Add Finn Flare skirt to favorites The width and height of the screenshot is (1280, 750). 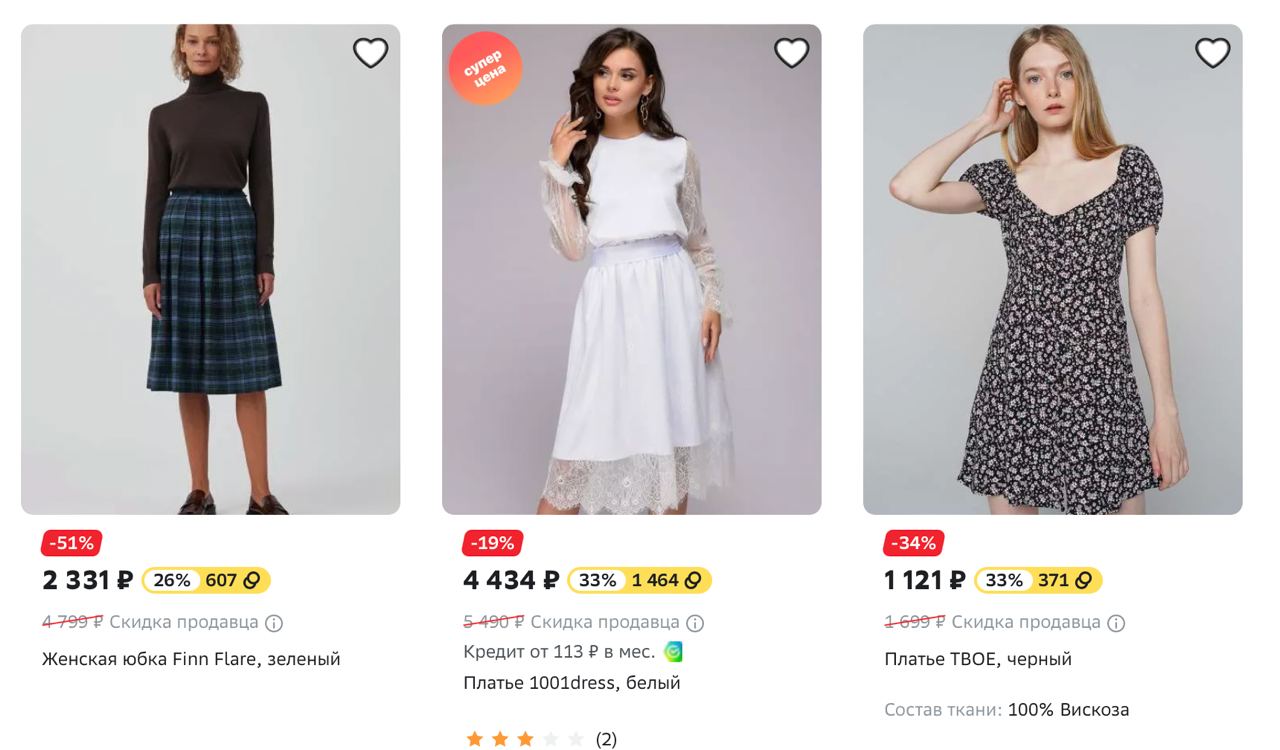pyautogui.click(x=370, y=53)
